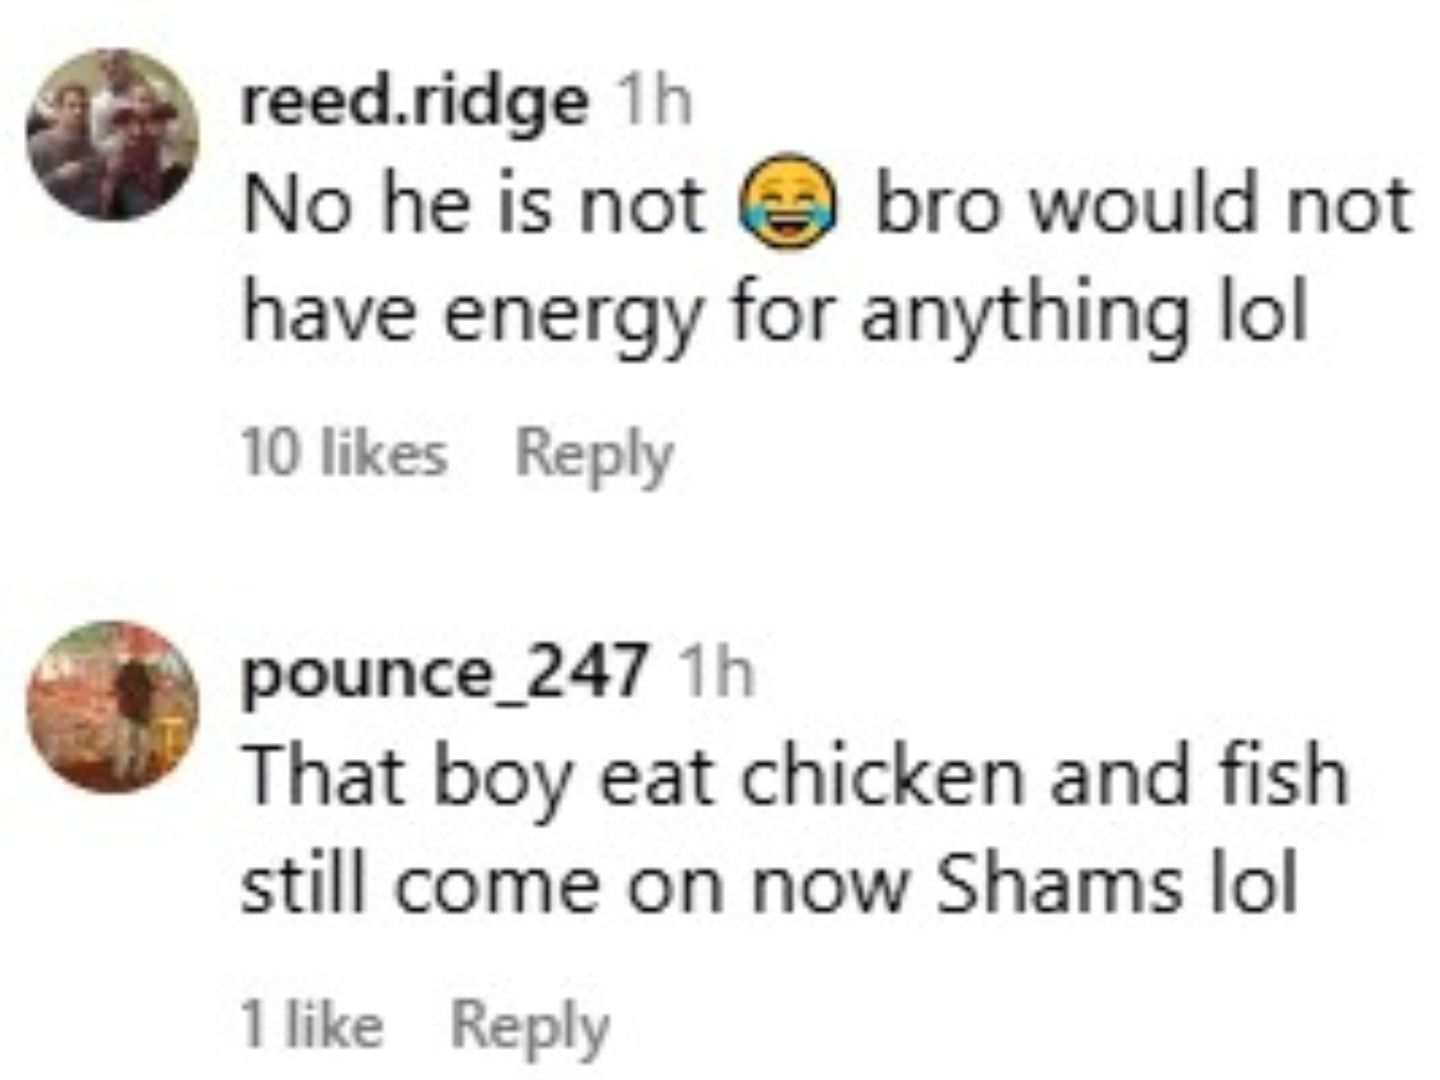The image size is (1440, 1080).
Task: Click the laughing-crying emoji in first comment
Action: pyautogui.click(x=788, y=205)
